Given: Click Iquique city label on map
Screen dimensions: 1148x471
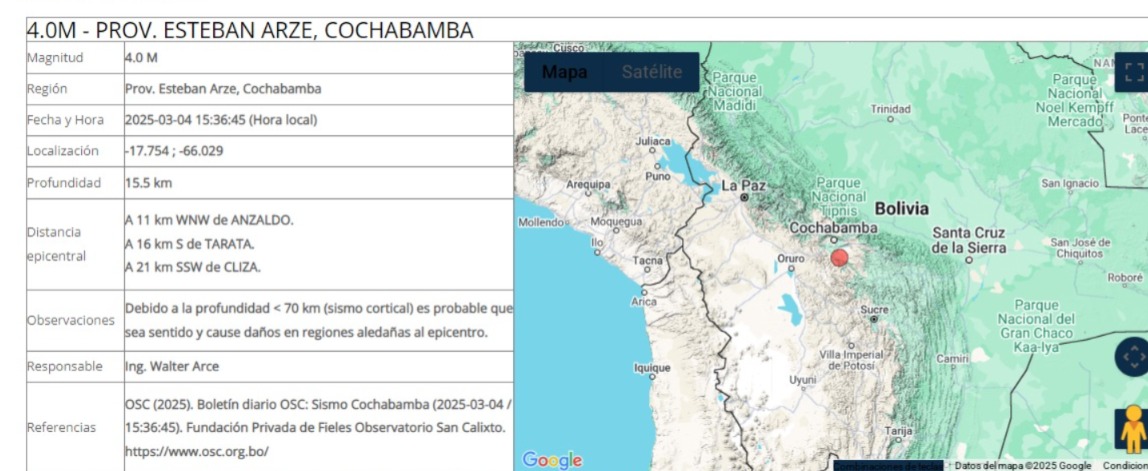Looking at the screenshot, I should [x=652, y=366].
